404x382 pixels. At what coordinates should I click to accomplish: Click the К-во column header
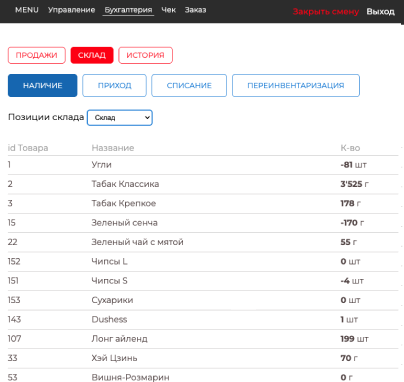coord(350,148)
